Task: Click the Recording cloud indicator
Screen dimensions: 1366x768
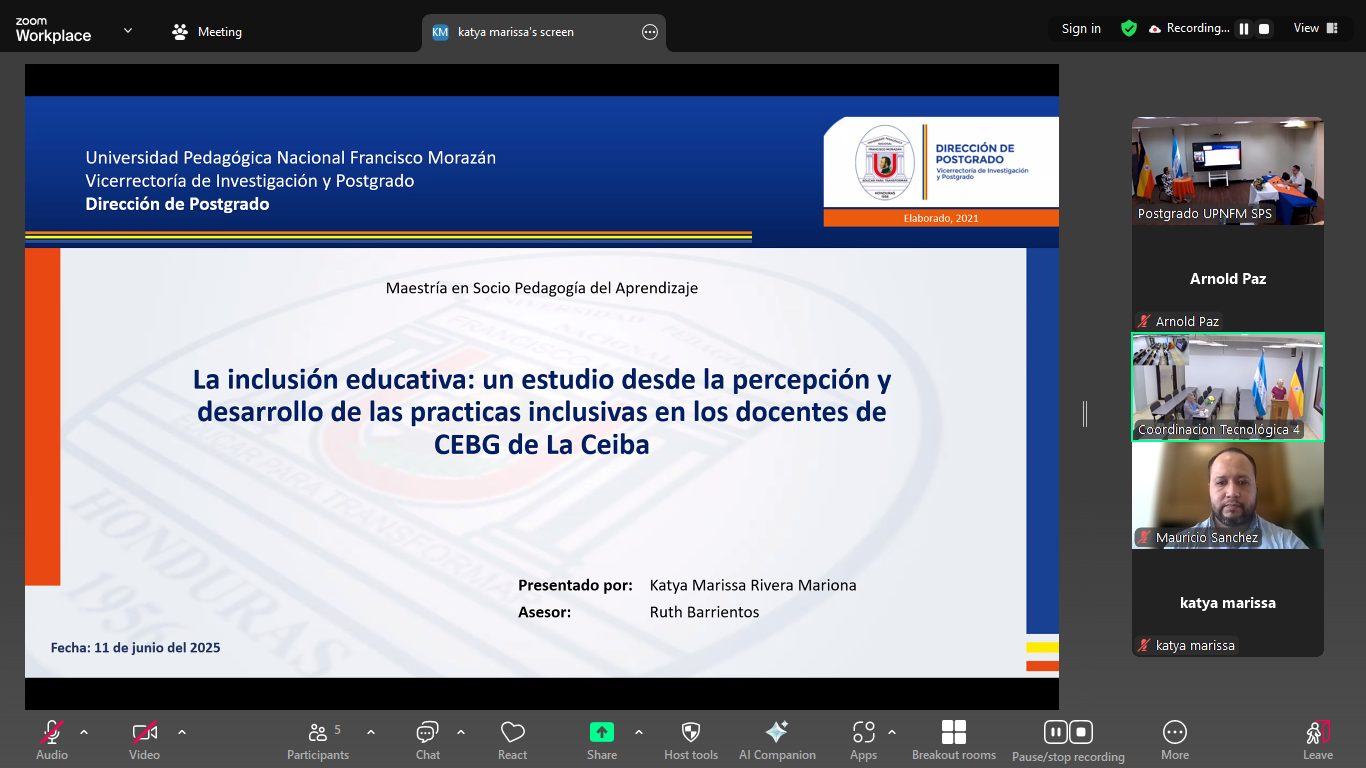Action: (x=1189, y=29)
